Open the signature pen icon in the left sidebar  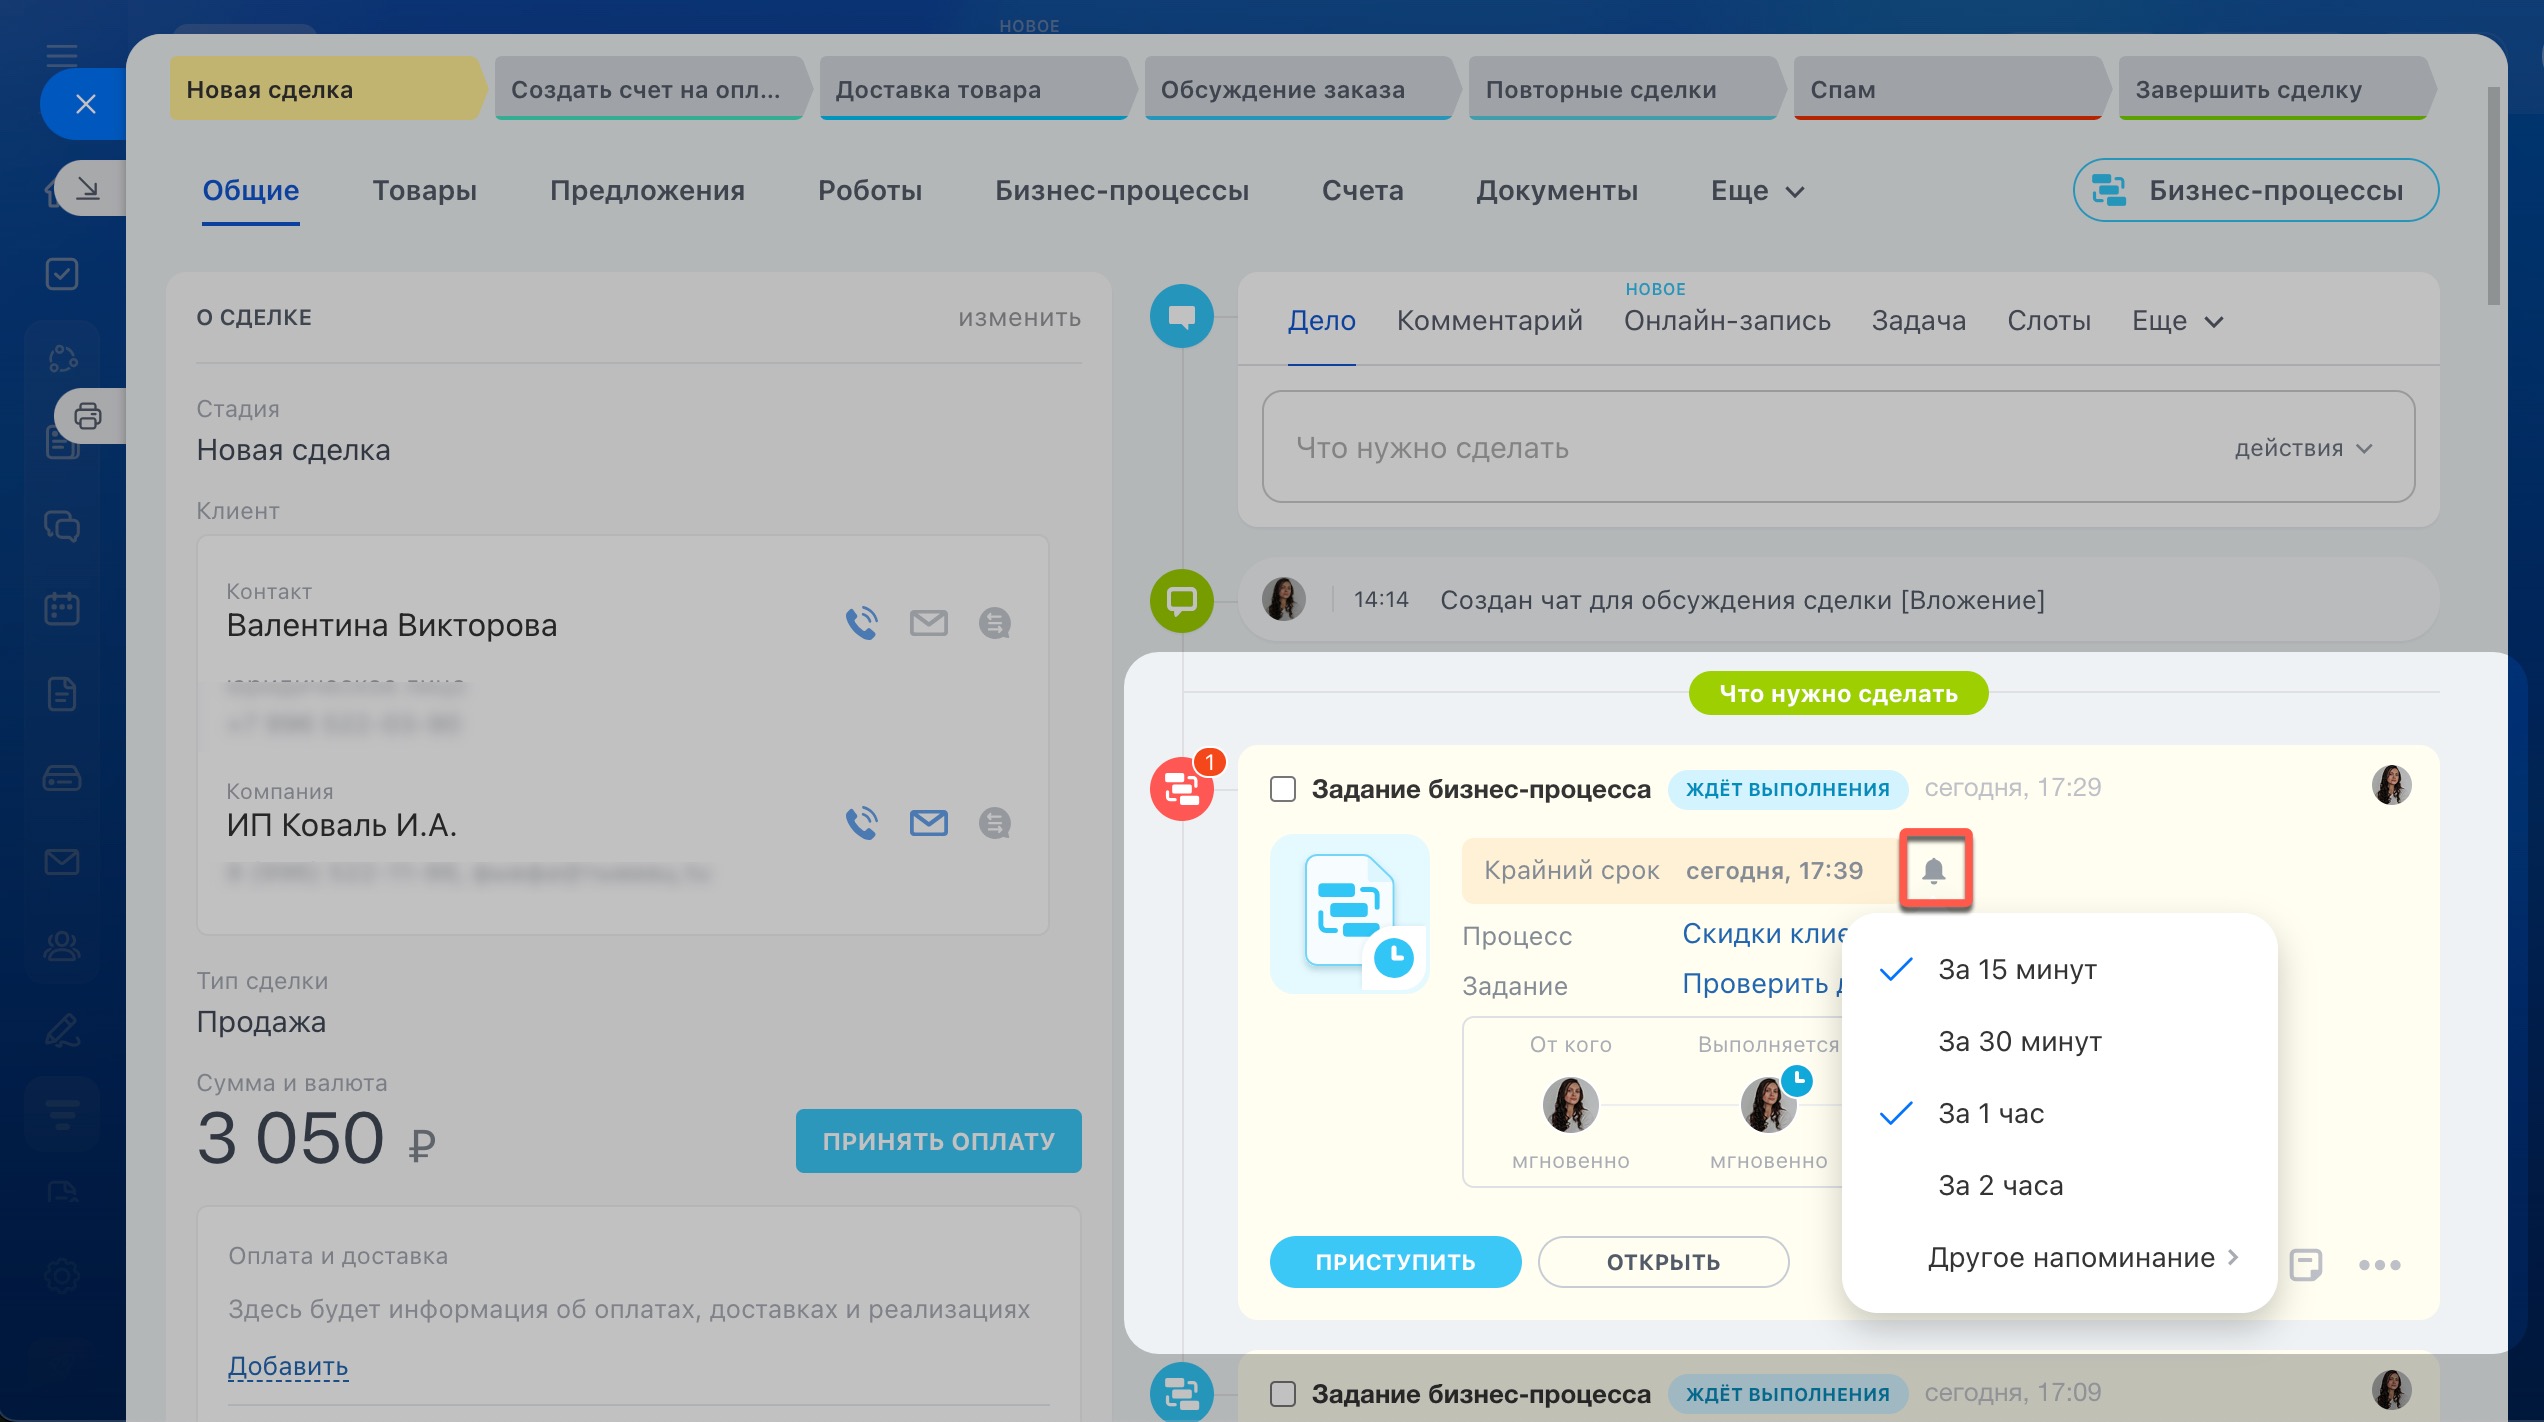point(62,1030)
